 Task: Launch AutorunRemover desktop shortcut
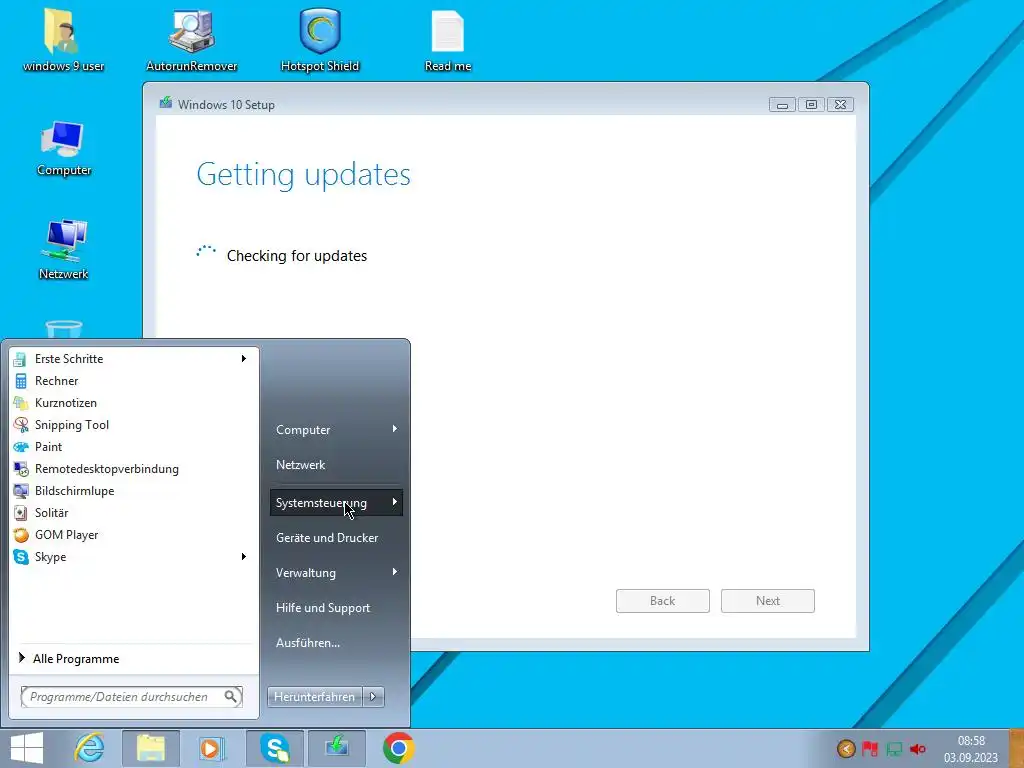191,40
